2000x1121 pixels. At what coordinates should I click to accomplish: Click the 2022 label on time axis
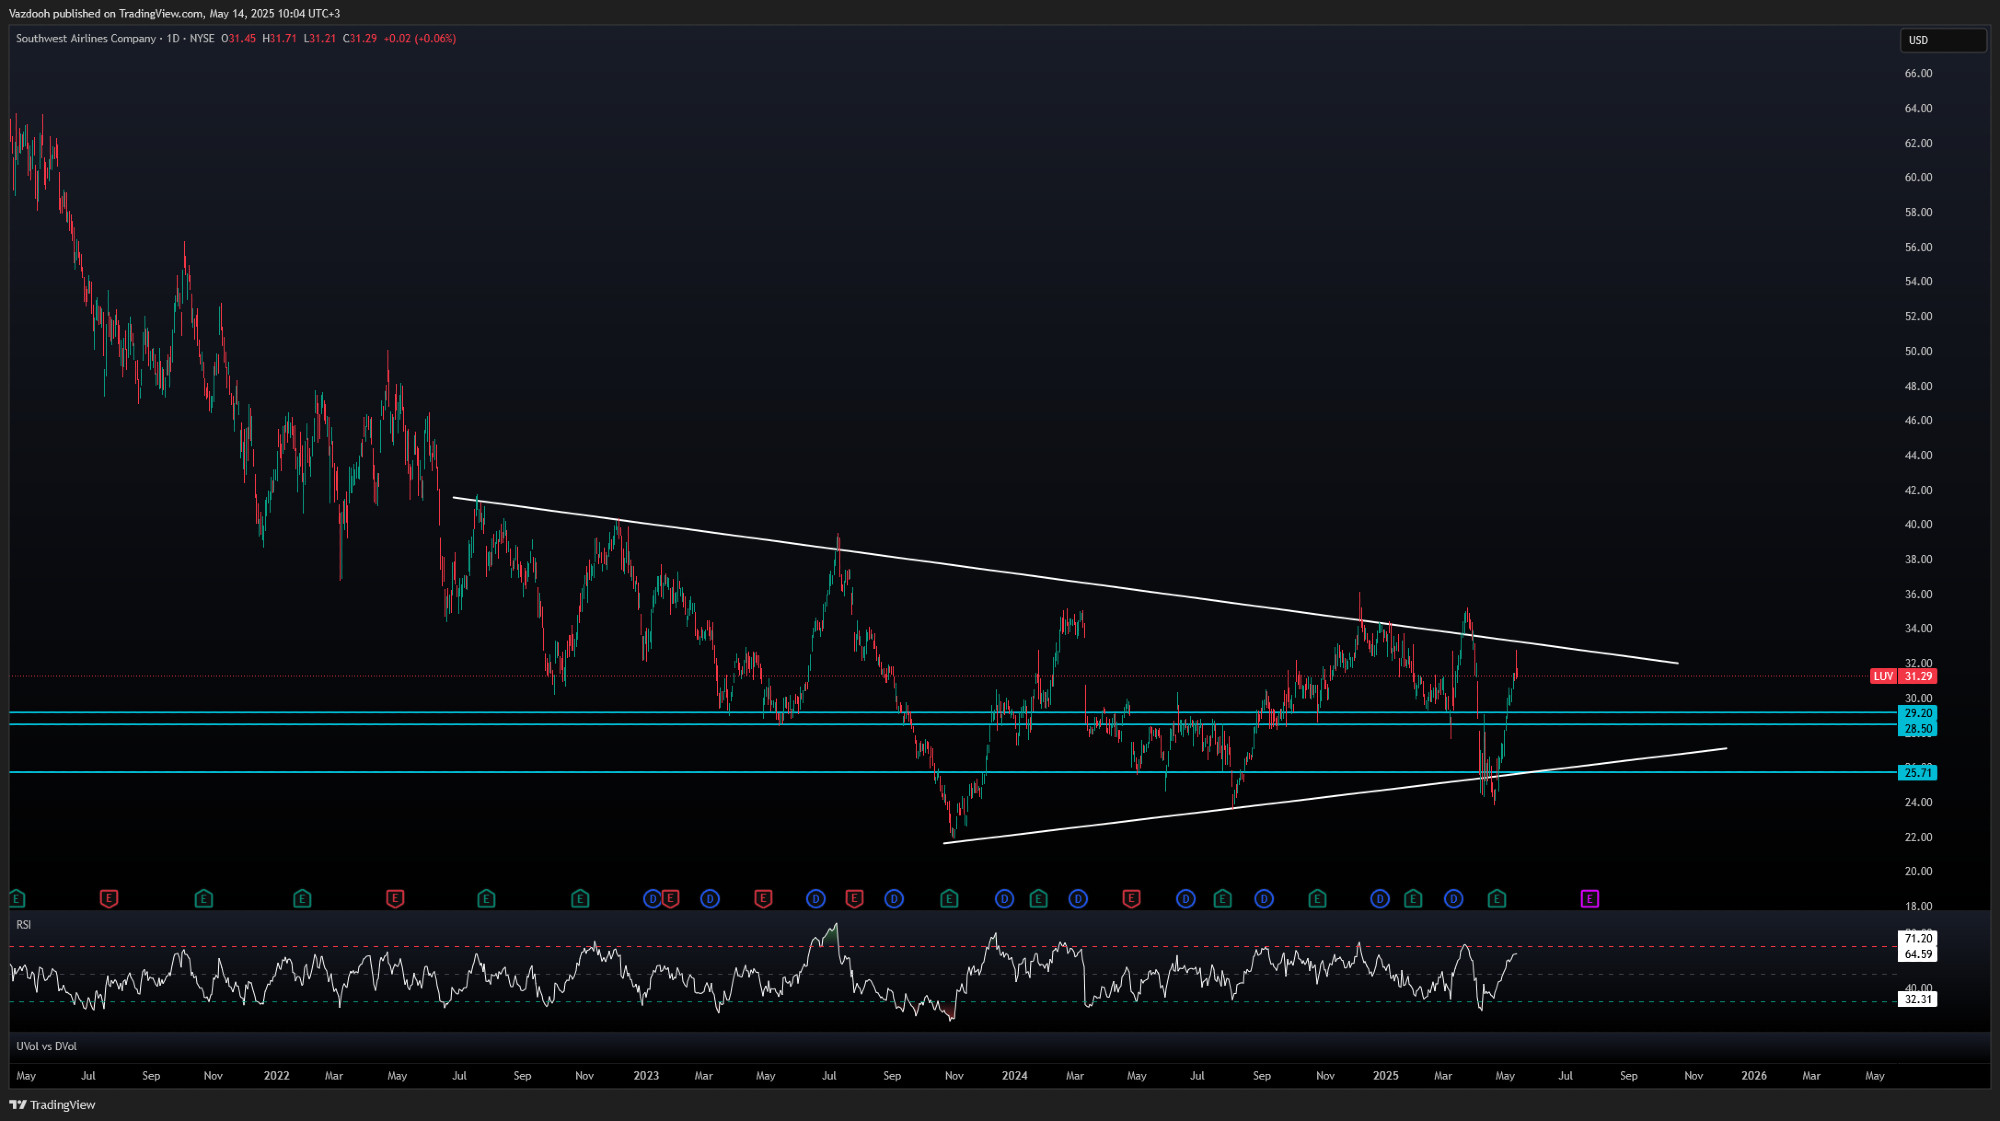(277, 1076)
